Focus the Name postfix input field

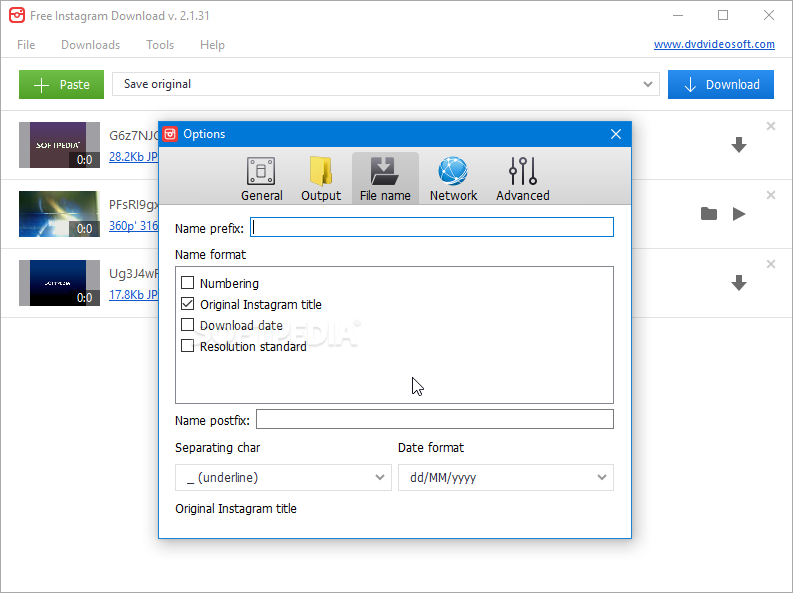point(435,419)
